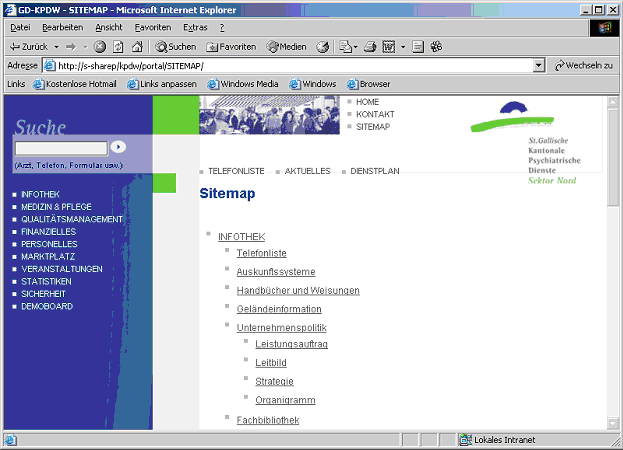
Task: Open the Organigramm link
Action: pyautogui.click(x=285, y=400)
